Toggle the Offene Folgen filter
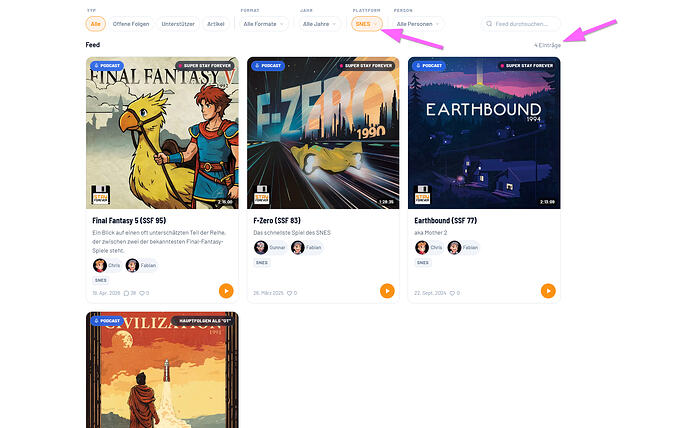This screenshot has width=690, height=428. [x=131, y=24]
